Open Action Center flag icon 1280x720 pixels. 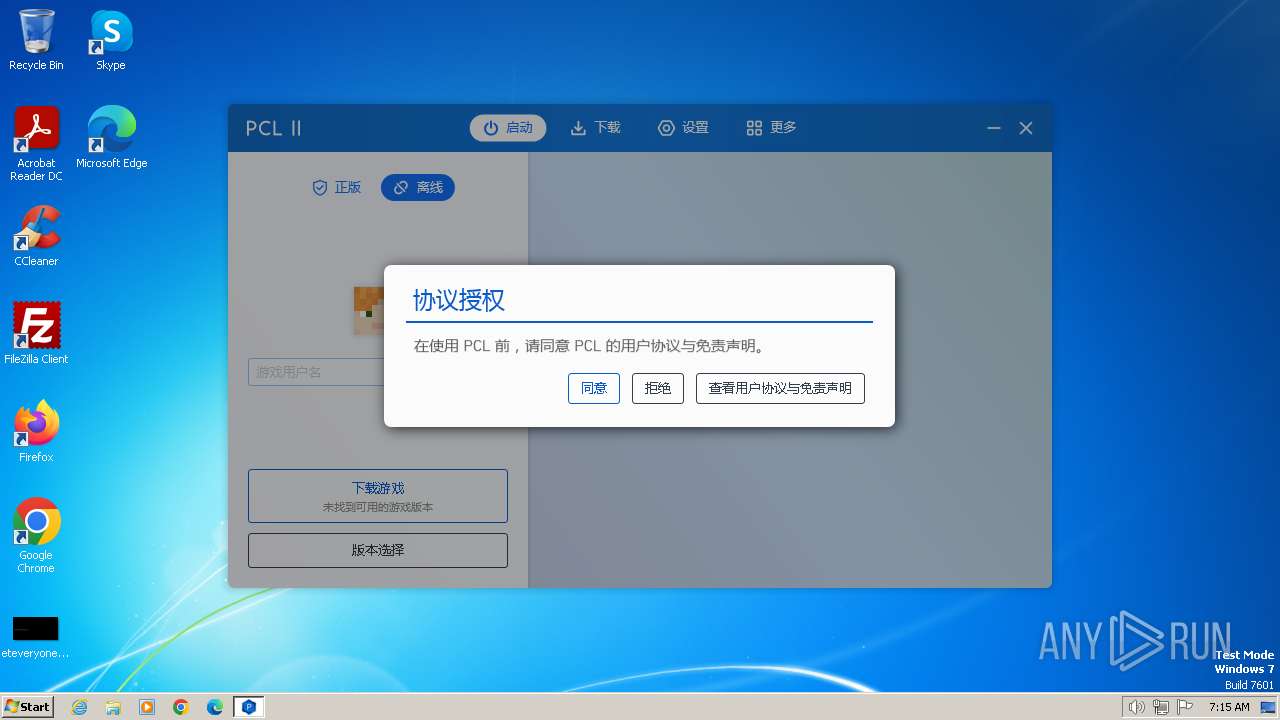point(1185,707)
